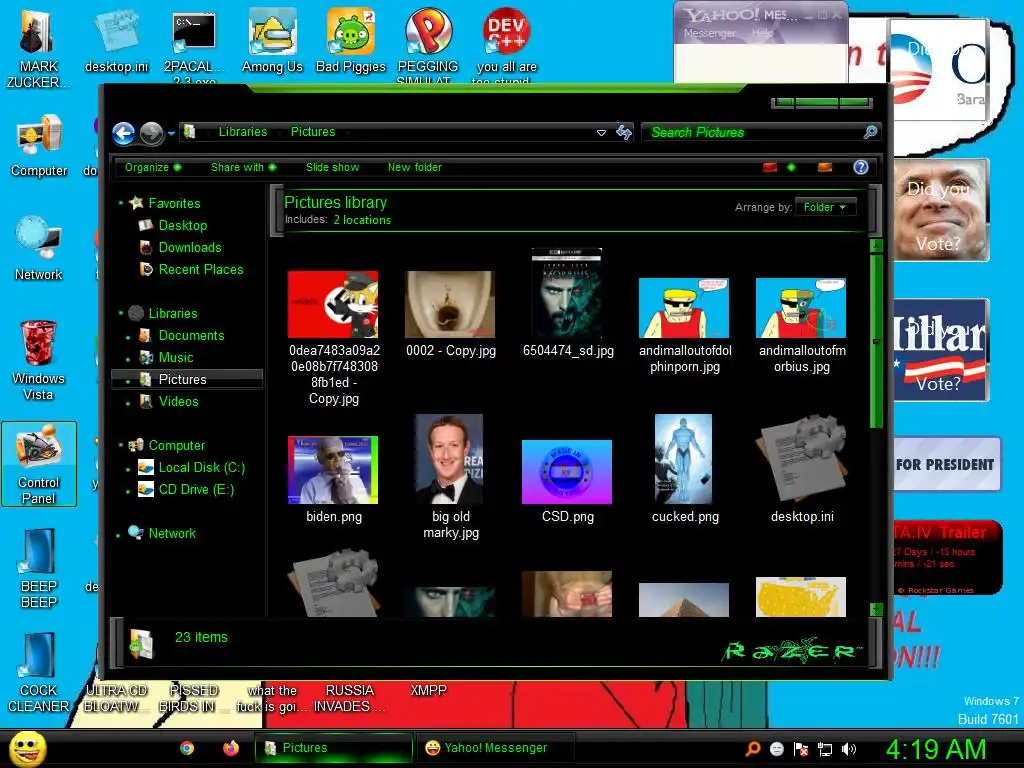This screenshot has width=1024, height=768.
Task: Select Downloads under Favorites
Action: click(189, 248)
